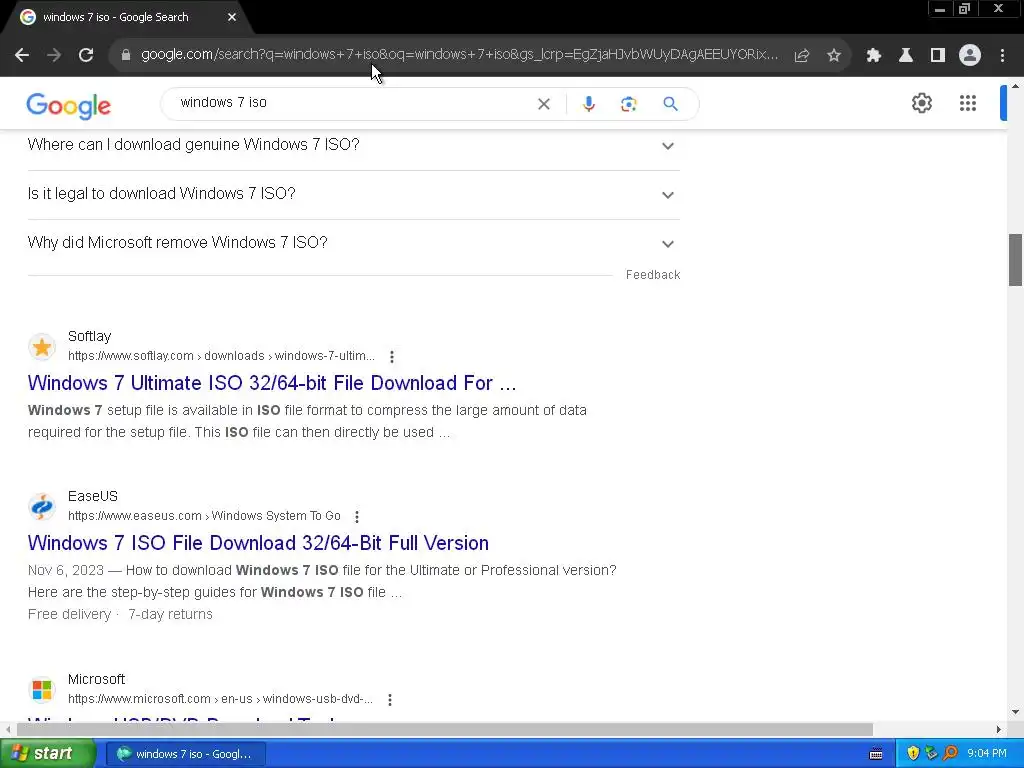Open more options for Softlay result
The width and height of the screenshot is (1024, 768).
click(392, 357)
